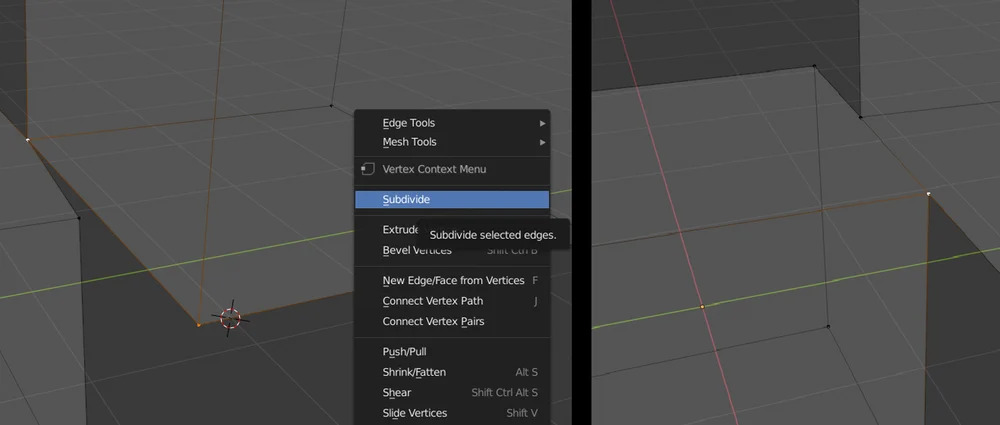The height and width of the screenshot is (425, 1000).
Task: Choose New Edge/Face from Vertices
Action: click(452, 281)
